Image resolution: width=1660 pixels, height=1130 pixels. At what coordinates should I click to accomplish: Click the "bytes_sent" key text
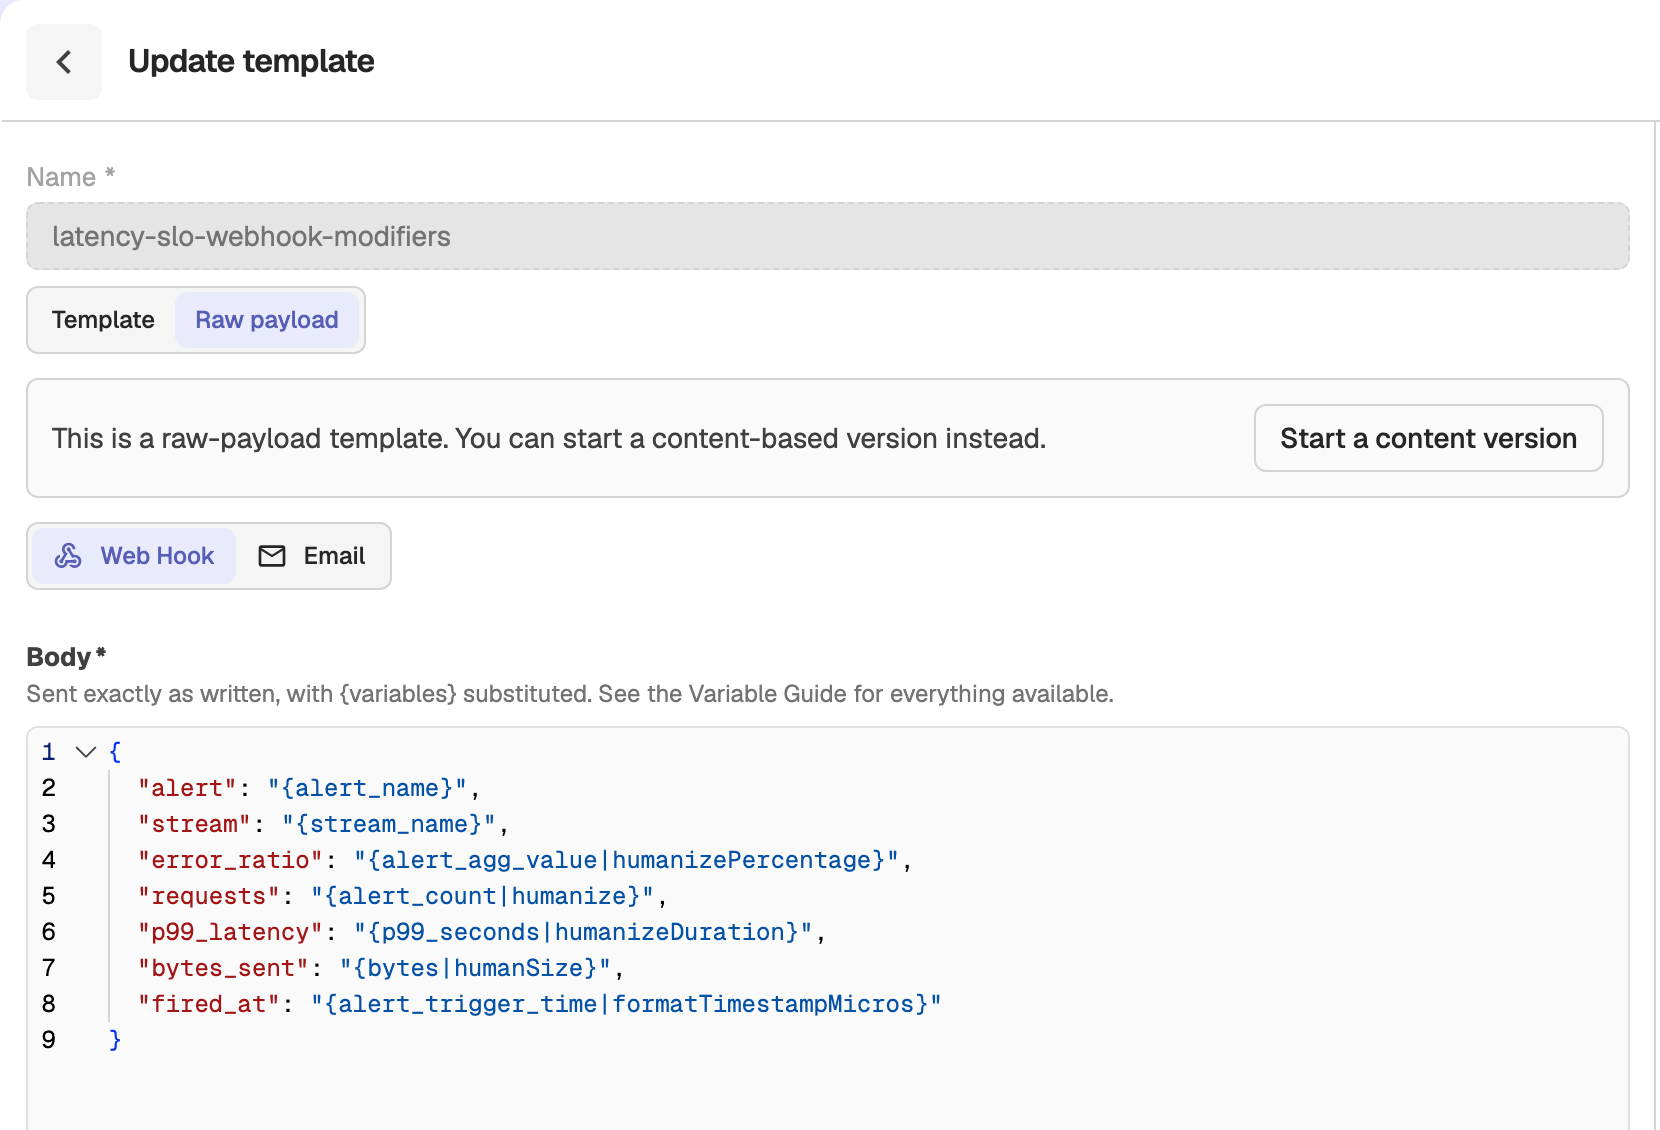pyautogui.click(x=223, y=968)
